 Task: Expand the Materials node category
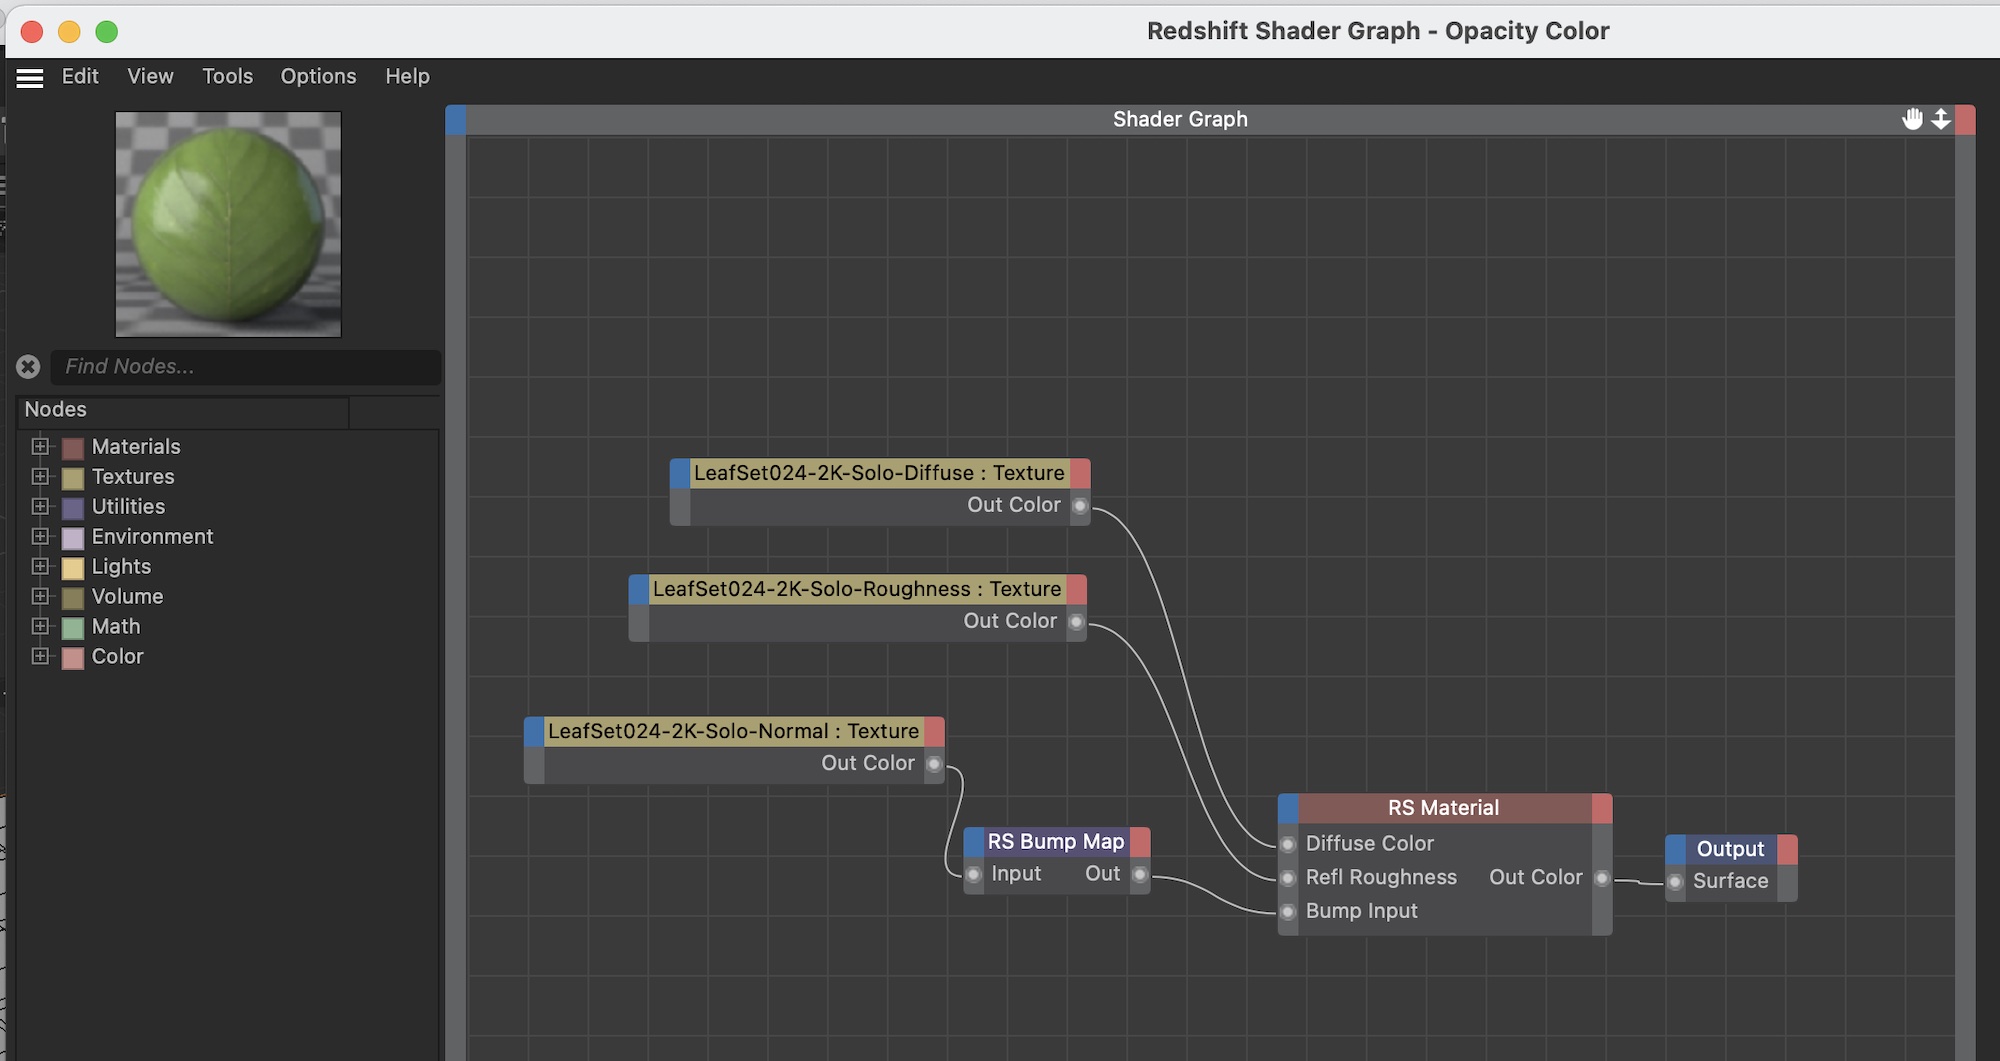point(40,446)
